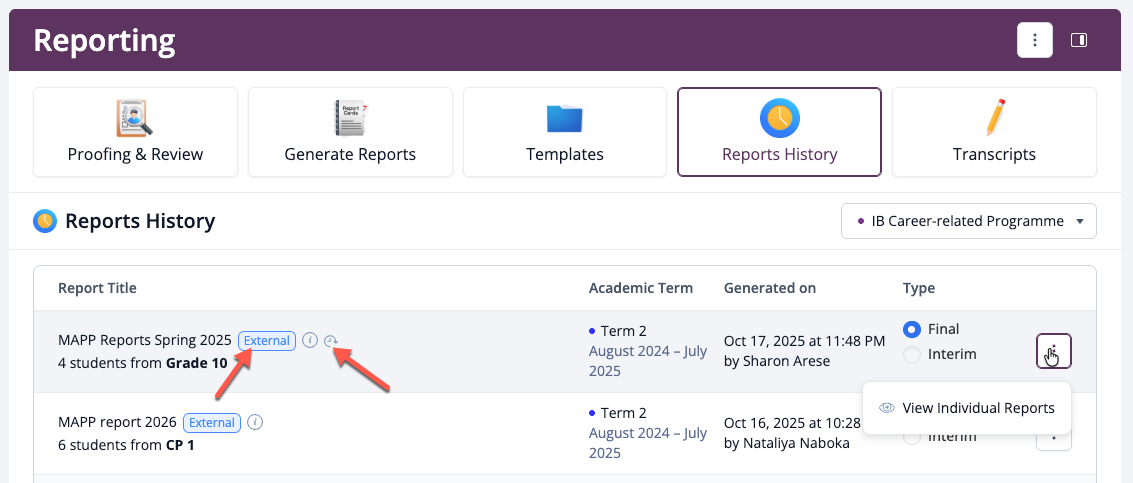This screenshot has height=483, width=1133.
Task: Switch to the Generate Reports tab
Action: 350,132
